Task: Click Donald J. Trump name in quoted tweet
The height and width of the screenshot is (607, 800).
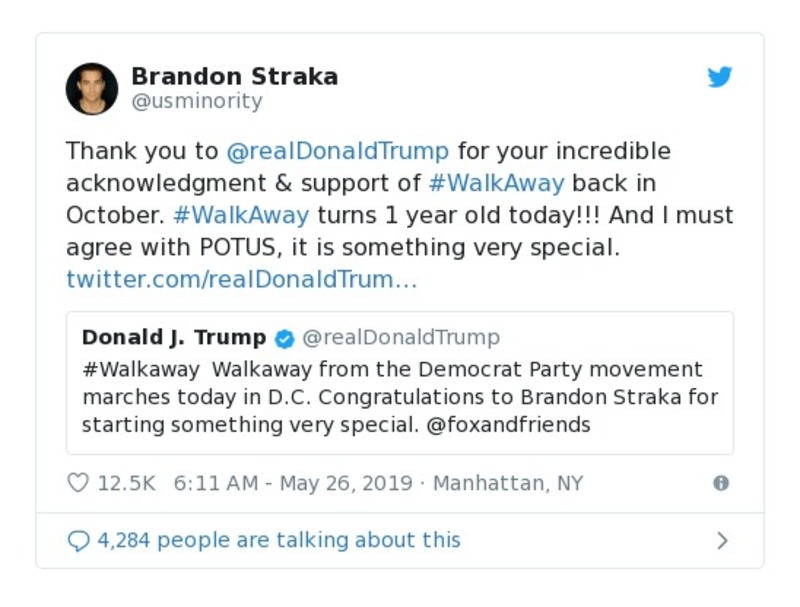Action: (174, 337)
